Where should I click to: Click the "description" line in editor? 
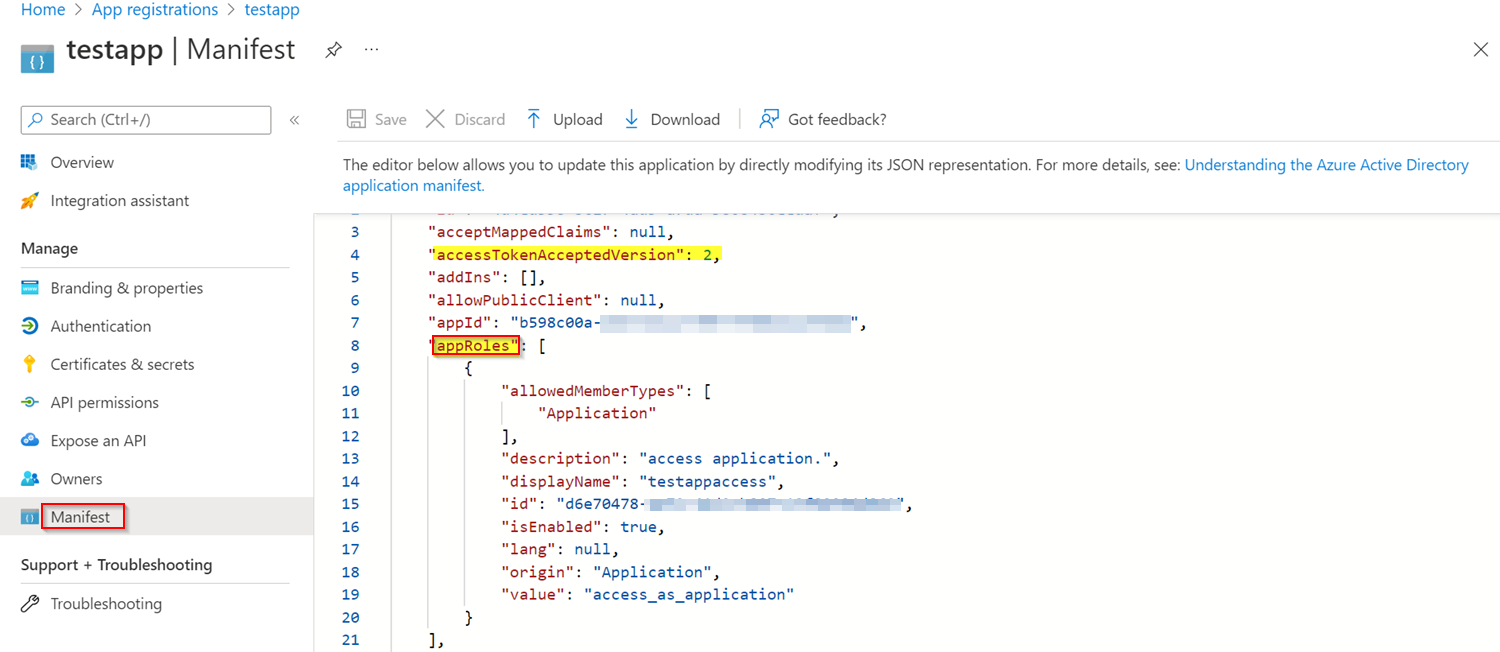coord(670,459)
